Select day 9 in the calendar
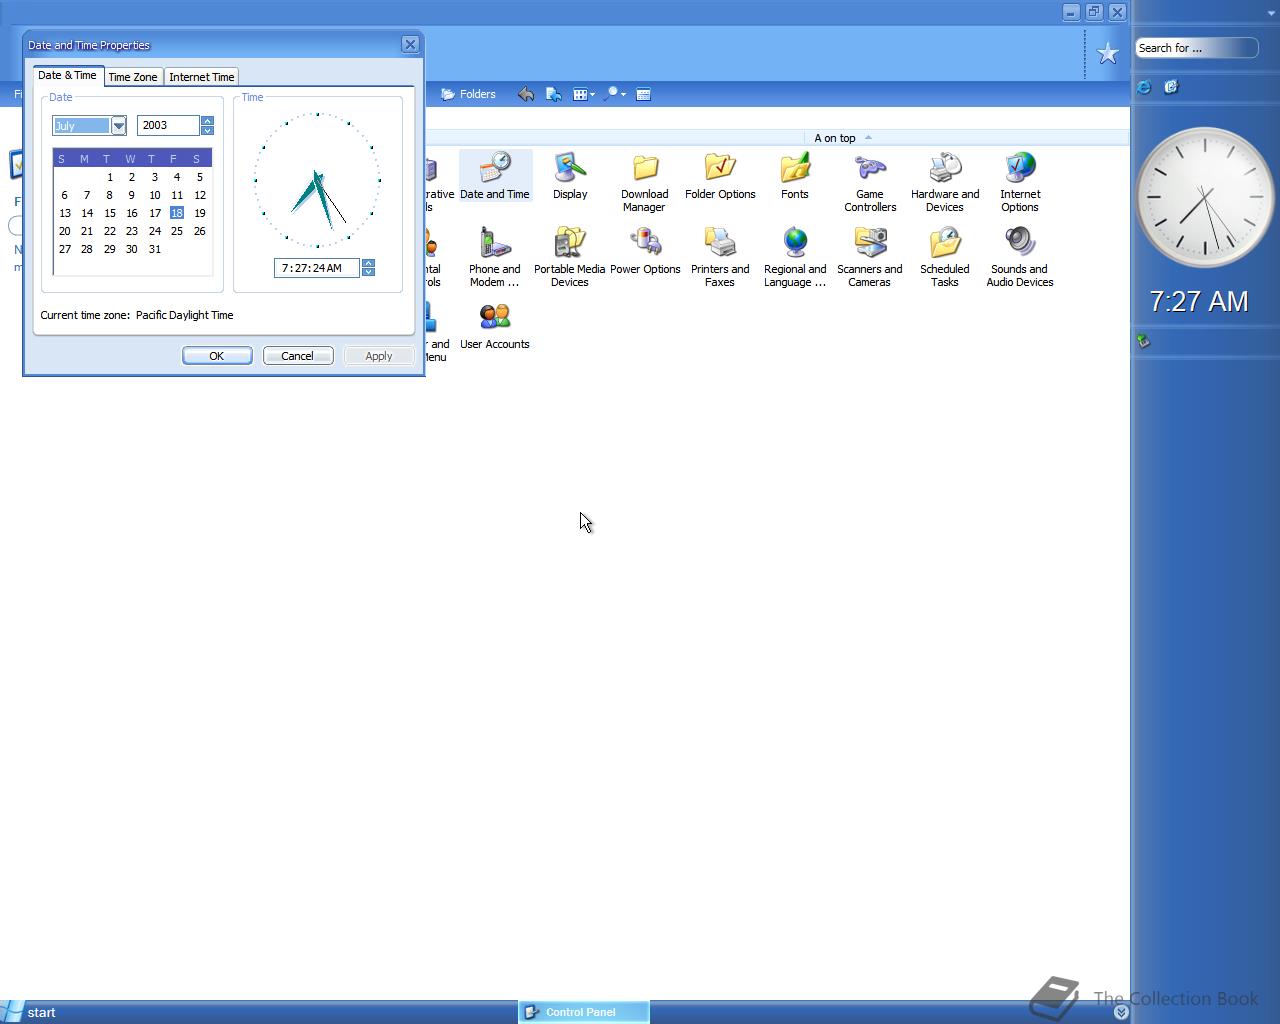 point(131,195)
